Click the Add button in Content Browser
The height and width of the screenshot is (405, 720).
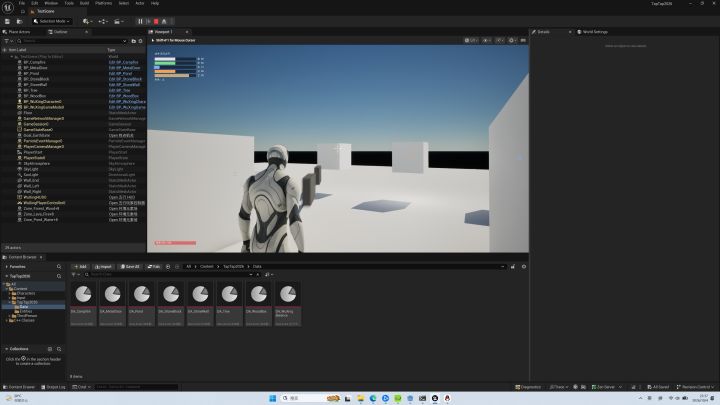click(80, 266)
